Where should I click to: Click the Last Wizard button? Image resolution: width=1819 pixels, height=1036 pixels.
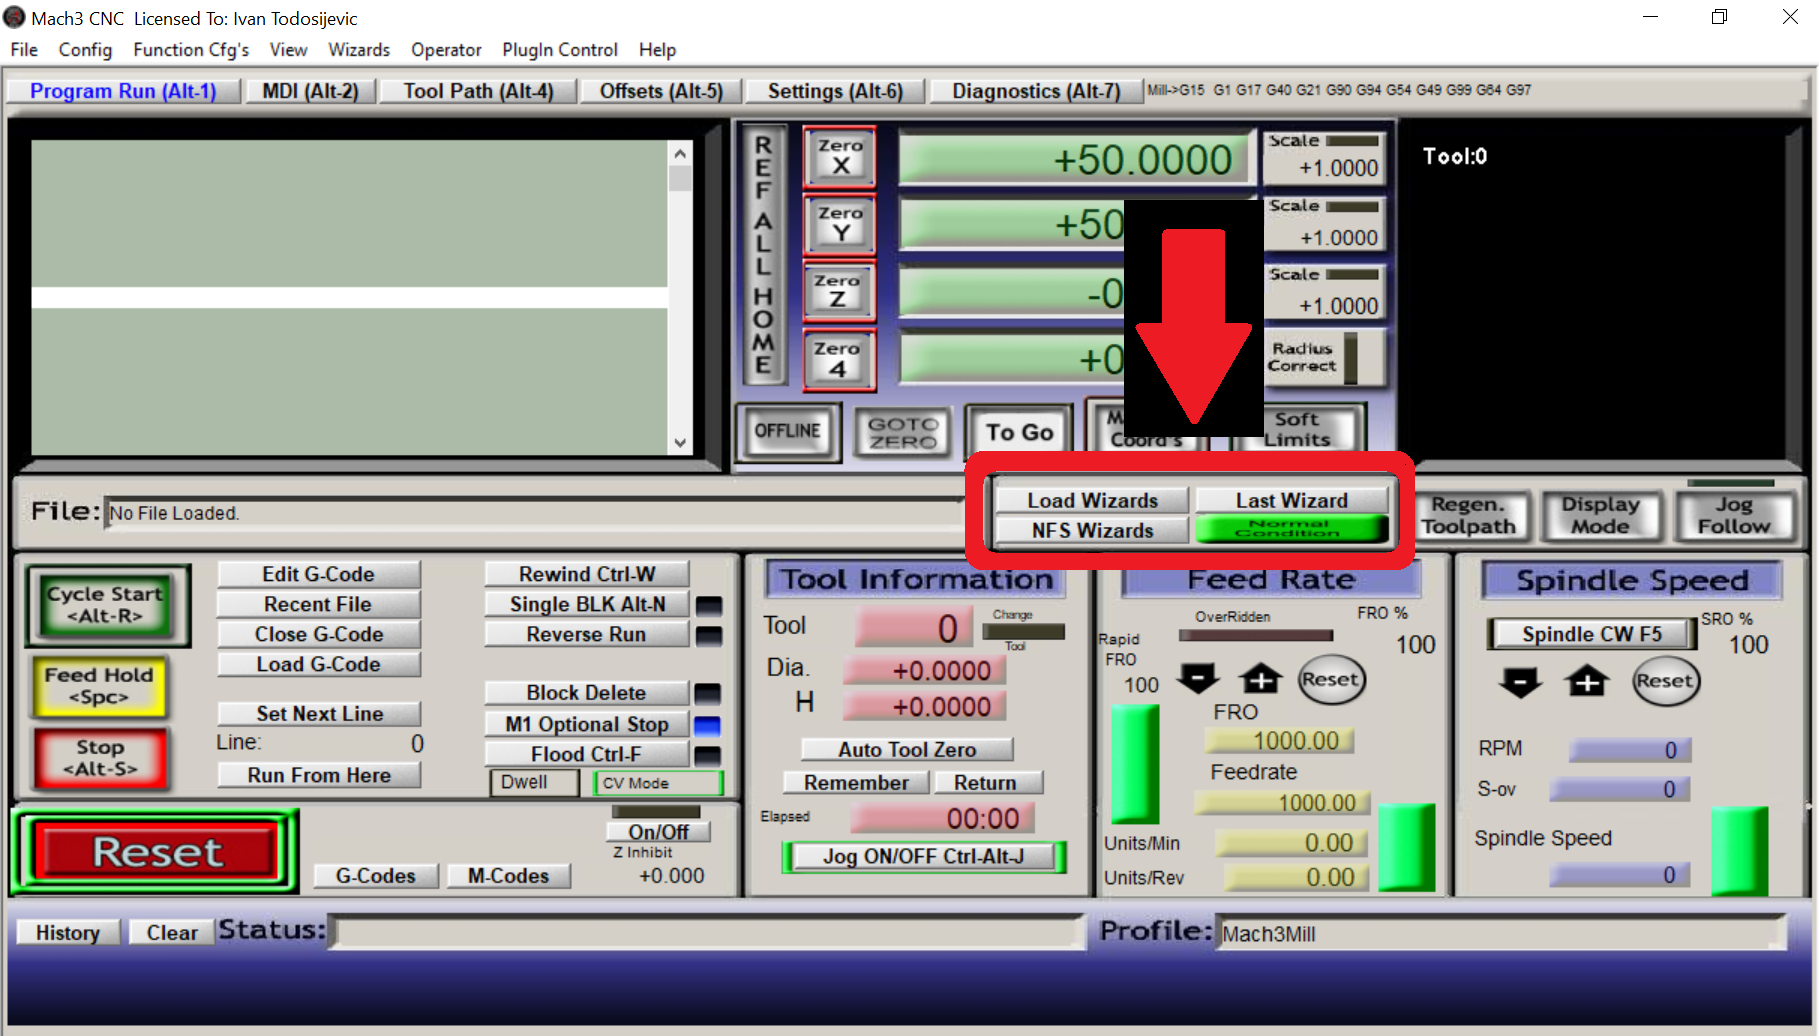click(x=1291, y=500)
